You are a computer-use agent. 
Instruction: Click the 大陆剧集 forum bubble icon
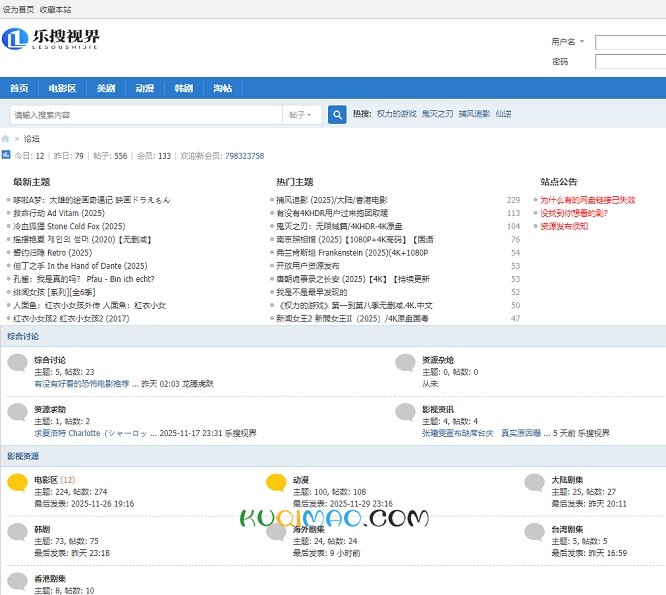click(x=535, y=483)
